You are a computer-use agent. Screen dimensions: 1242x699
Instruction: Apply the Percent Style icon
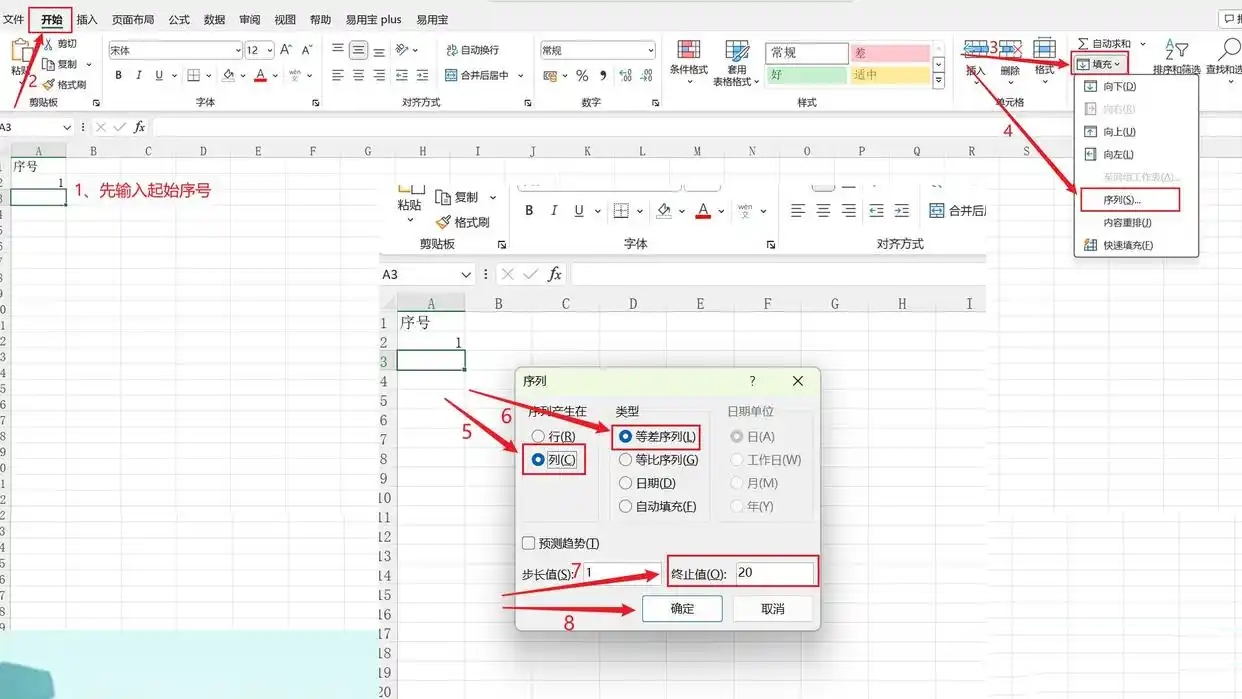[582, 76]
